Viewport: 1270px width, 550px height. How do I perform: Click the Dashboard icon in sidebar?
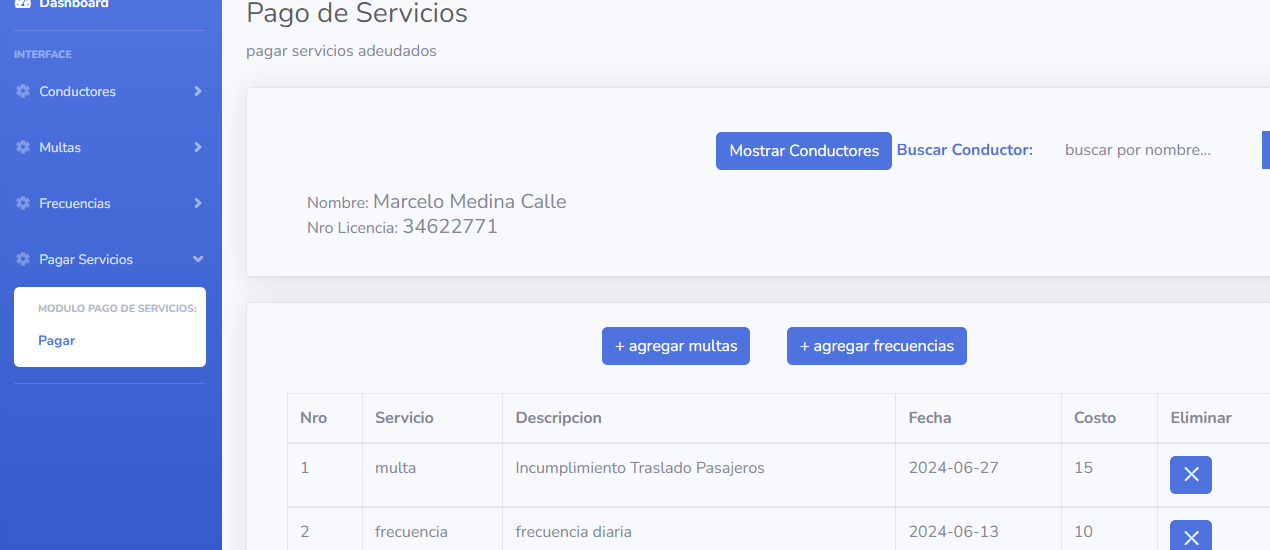tap(23, 4)
